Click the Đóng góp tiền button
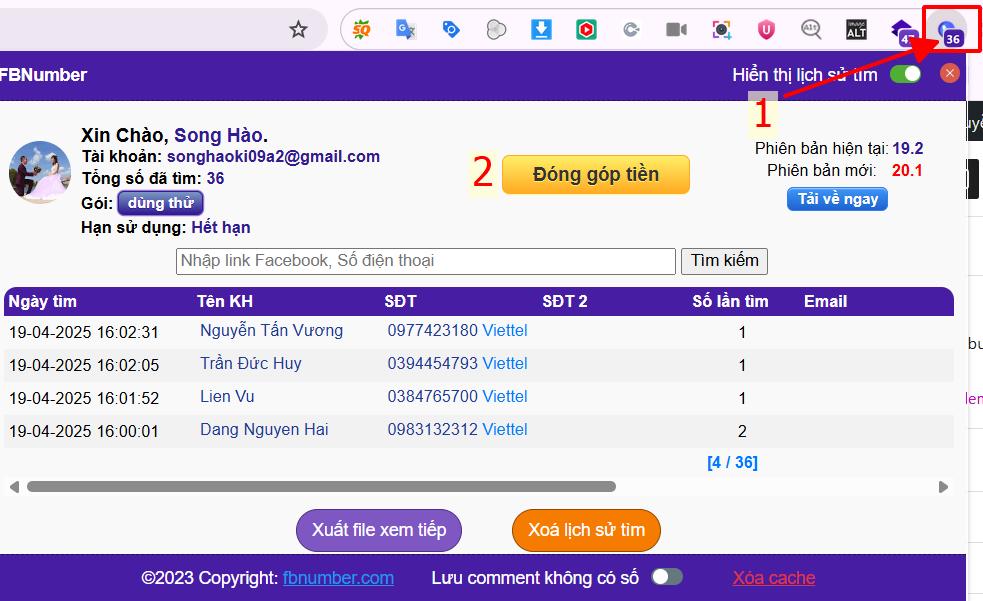Screen dimensions: 983x601 (x=596, y=174)
